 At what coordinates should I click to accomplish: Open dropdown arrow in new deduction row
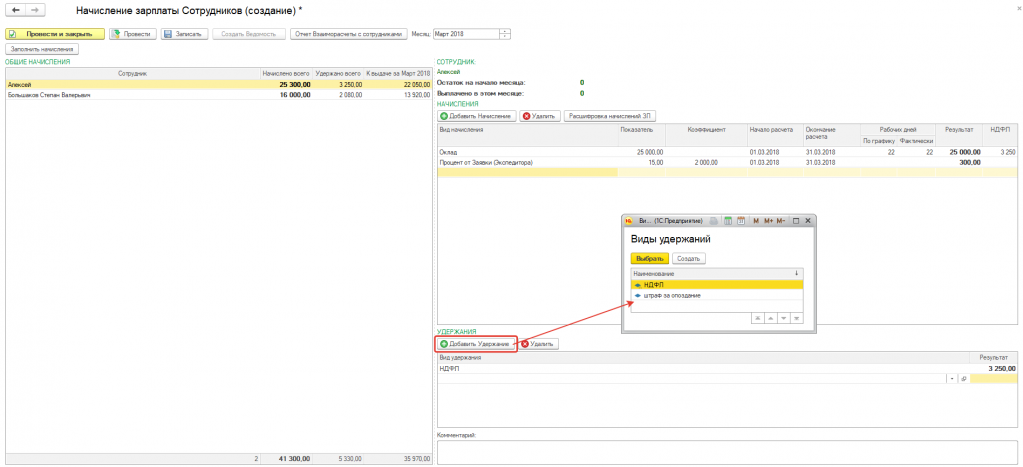952,378
